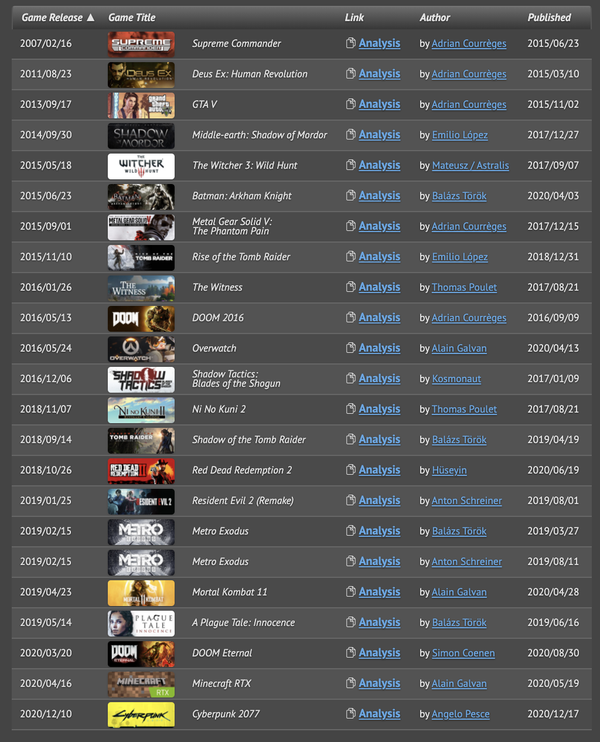Viewport: 600px width, 742px height.
Task: Open author Adrian Courrèges in Supreme Commander row
Action: [469, 44]
